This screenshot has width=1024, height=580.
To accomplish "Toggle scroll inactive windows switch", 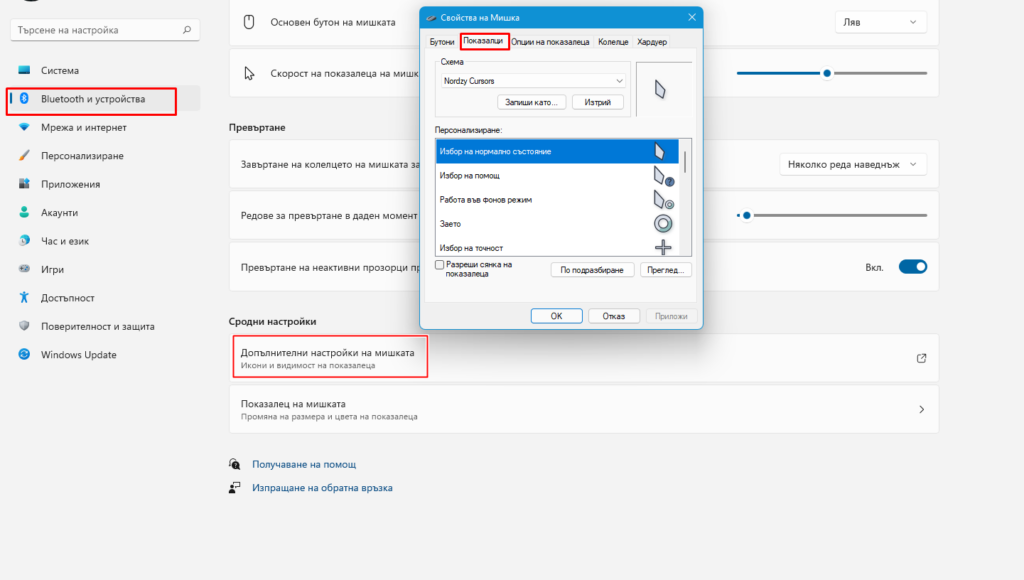I will click(912, 266).
